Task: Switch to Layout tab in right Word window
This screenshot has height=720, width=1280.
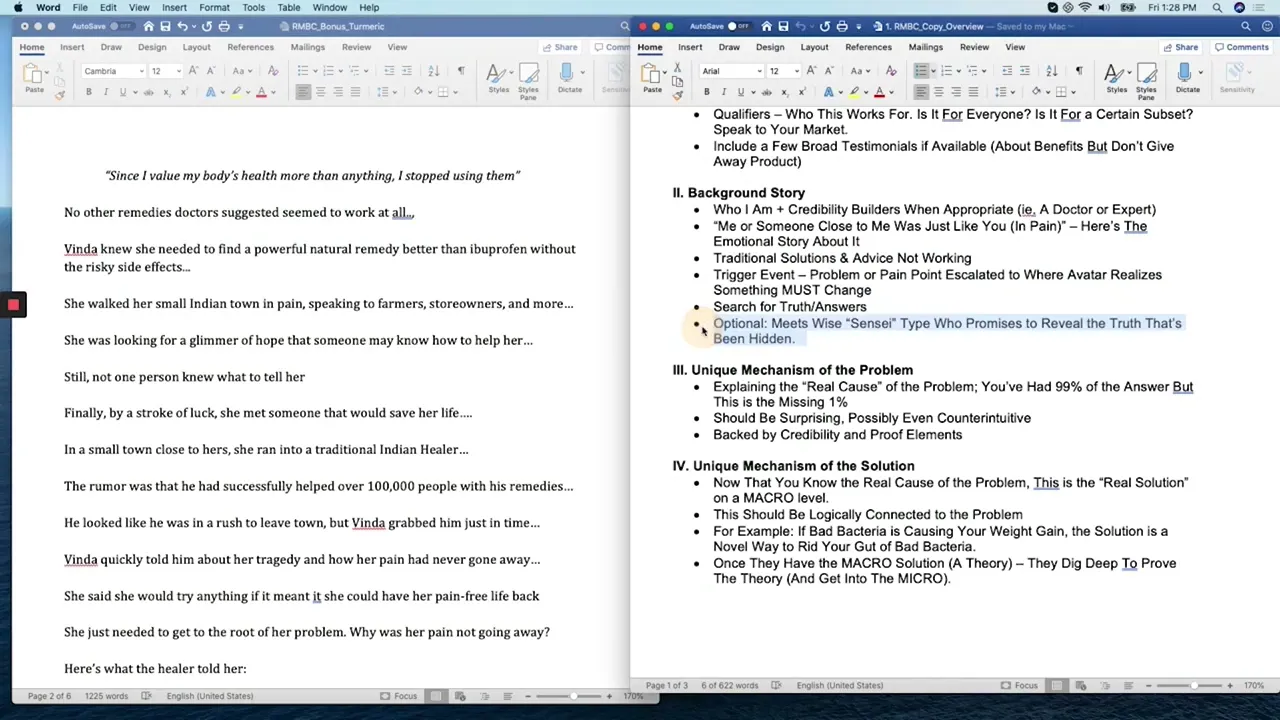Action: [814, 47]
